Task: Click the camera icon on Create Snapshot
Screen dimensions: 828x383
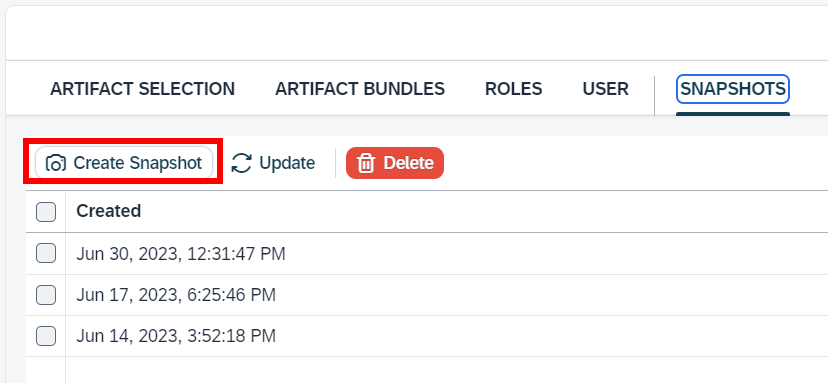Action: [55, 163]
